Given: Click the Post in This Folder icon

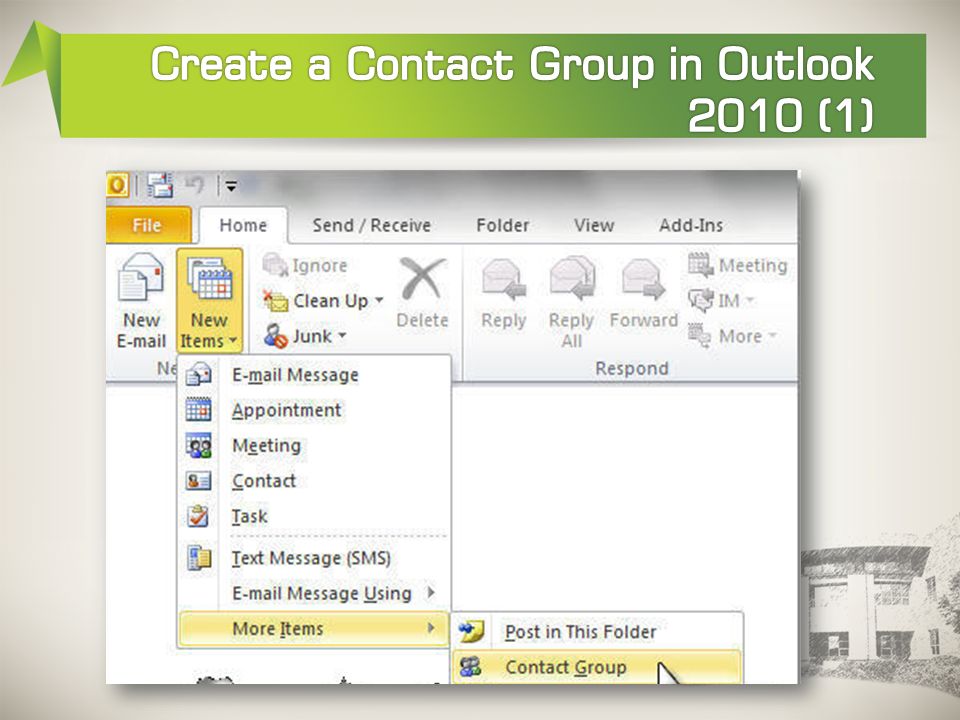Looking at the screenshot, I should (x=471, y=631).
